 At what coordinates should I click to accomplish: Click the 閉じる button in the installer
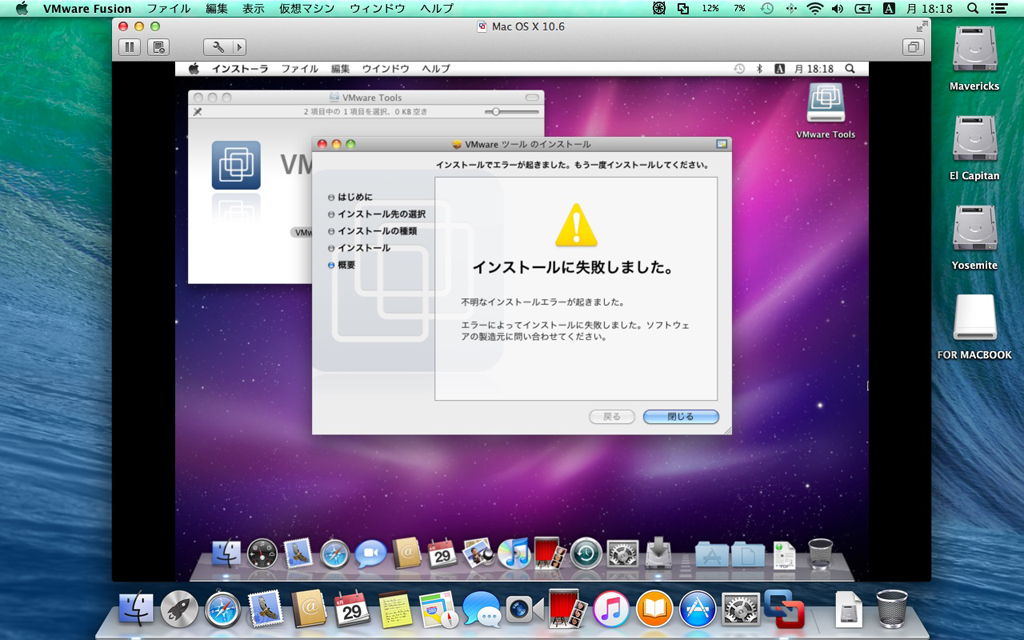click(680, 417)
